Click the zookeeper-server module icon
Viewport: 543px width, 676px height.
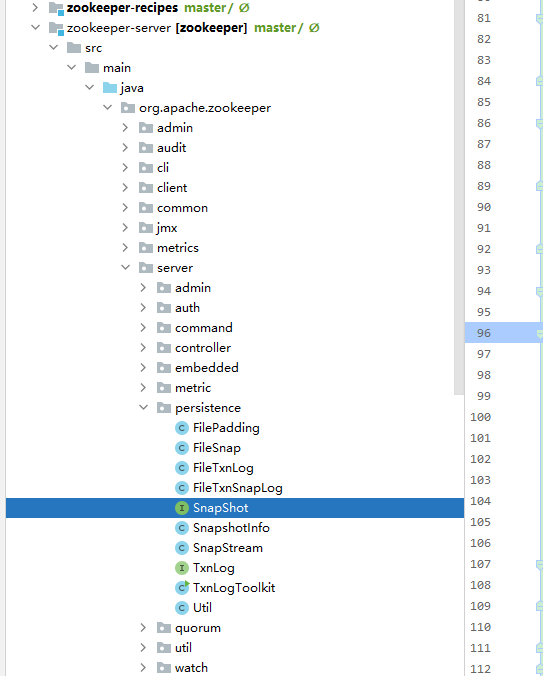[56, 28]
